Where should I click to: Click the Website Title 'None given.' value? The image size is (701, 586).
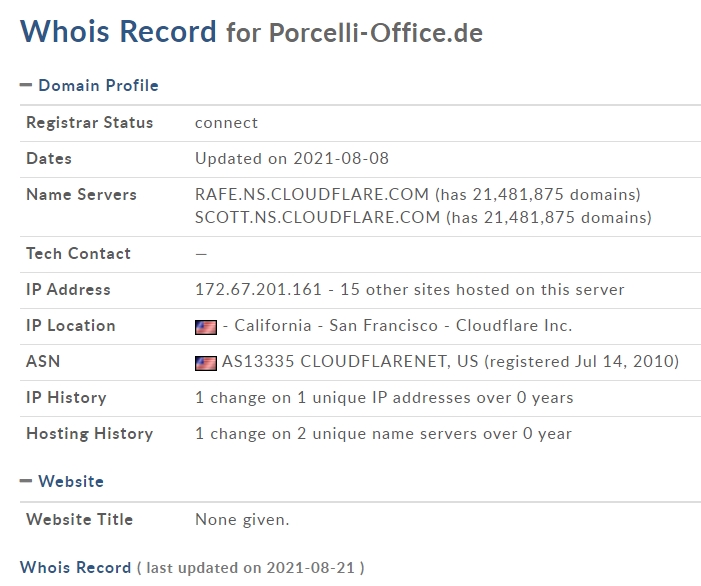click(242, 520)
